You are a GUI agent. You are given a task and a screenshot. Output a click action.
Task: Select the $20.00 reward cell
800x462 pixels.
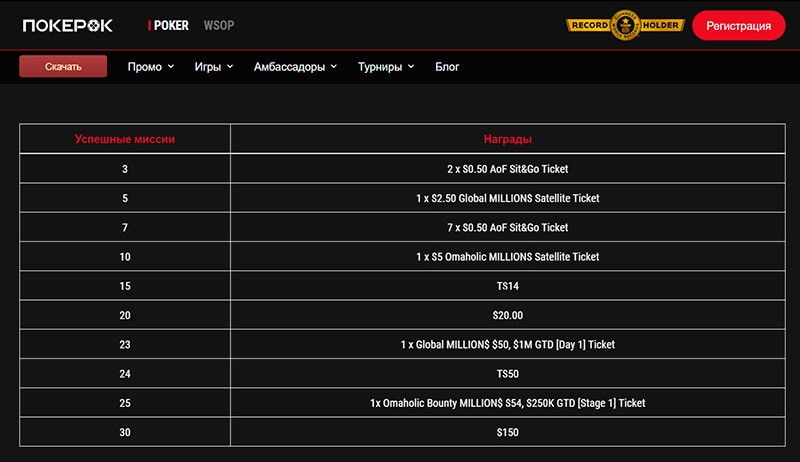[507, 315]
